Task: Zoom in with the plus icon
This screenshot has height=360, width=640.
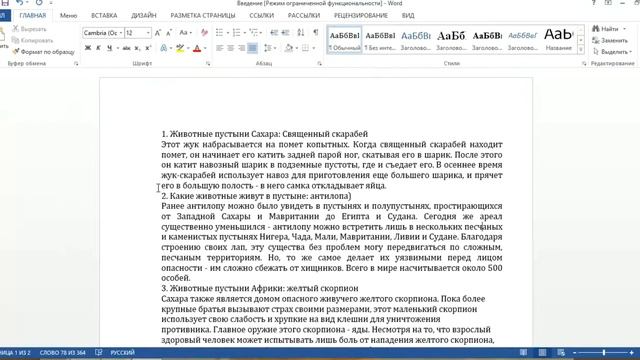Action: tap(631, 353)
